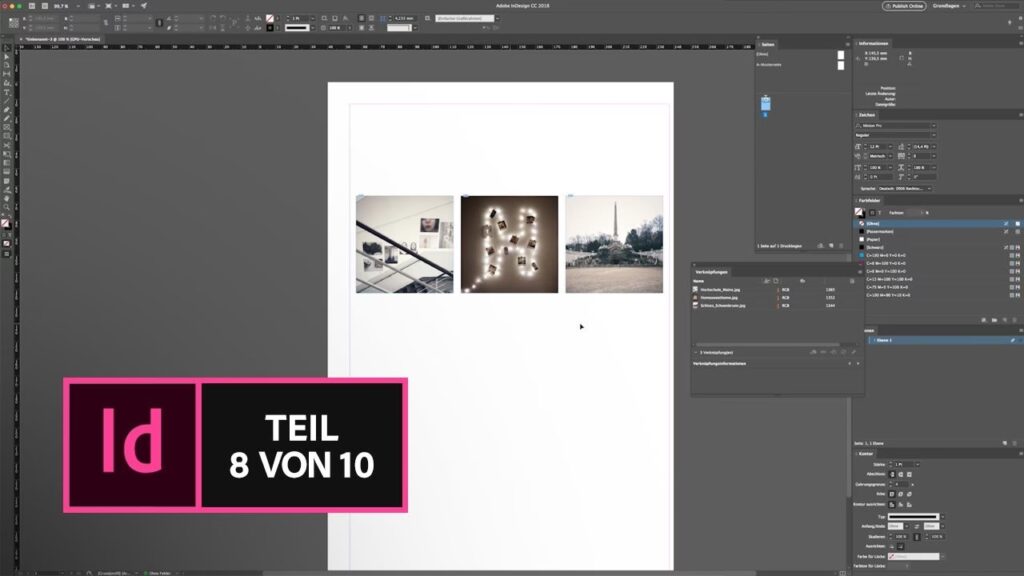Switch to the Verknüpfungen panel tab
Screen dimensions: 1024x576
pos(712,272)
